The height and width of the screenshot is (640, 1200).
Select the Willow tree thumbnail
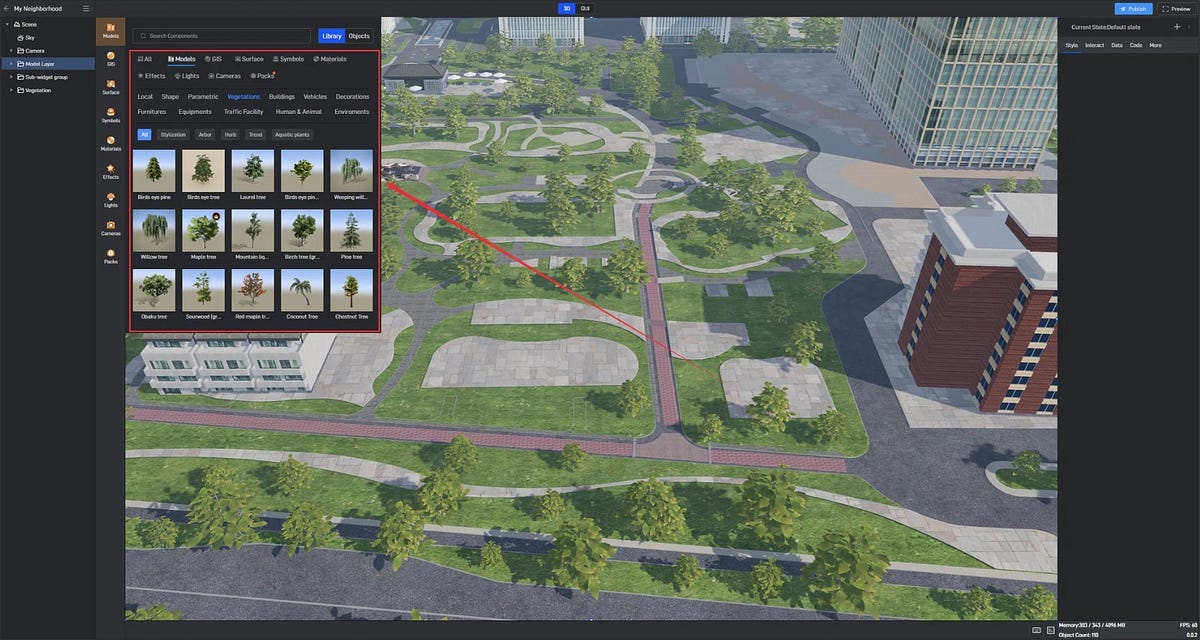pyautogui.click(x=153, y=230)
